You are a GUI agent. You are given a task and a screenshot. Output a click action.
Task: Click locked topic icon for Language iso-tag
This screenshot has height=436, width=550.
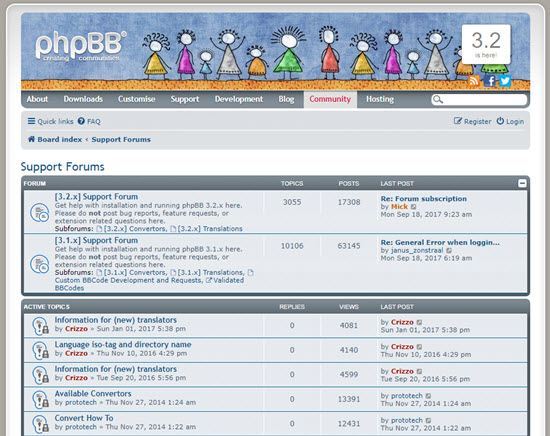click(x=40, y=350)
